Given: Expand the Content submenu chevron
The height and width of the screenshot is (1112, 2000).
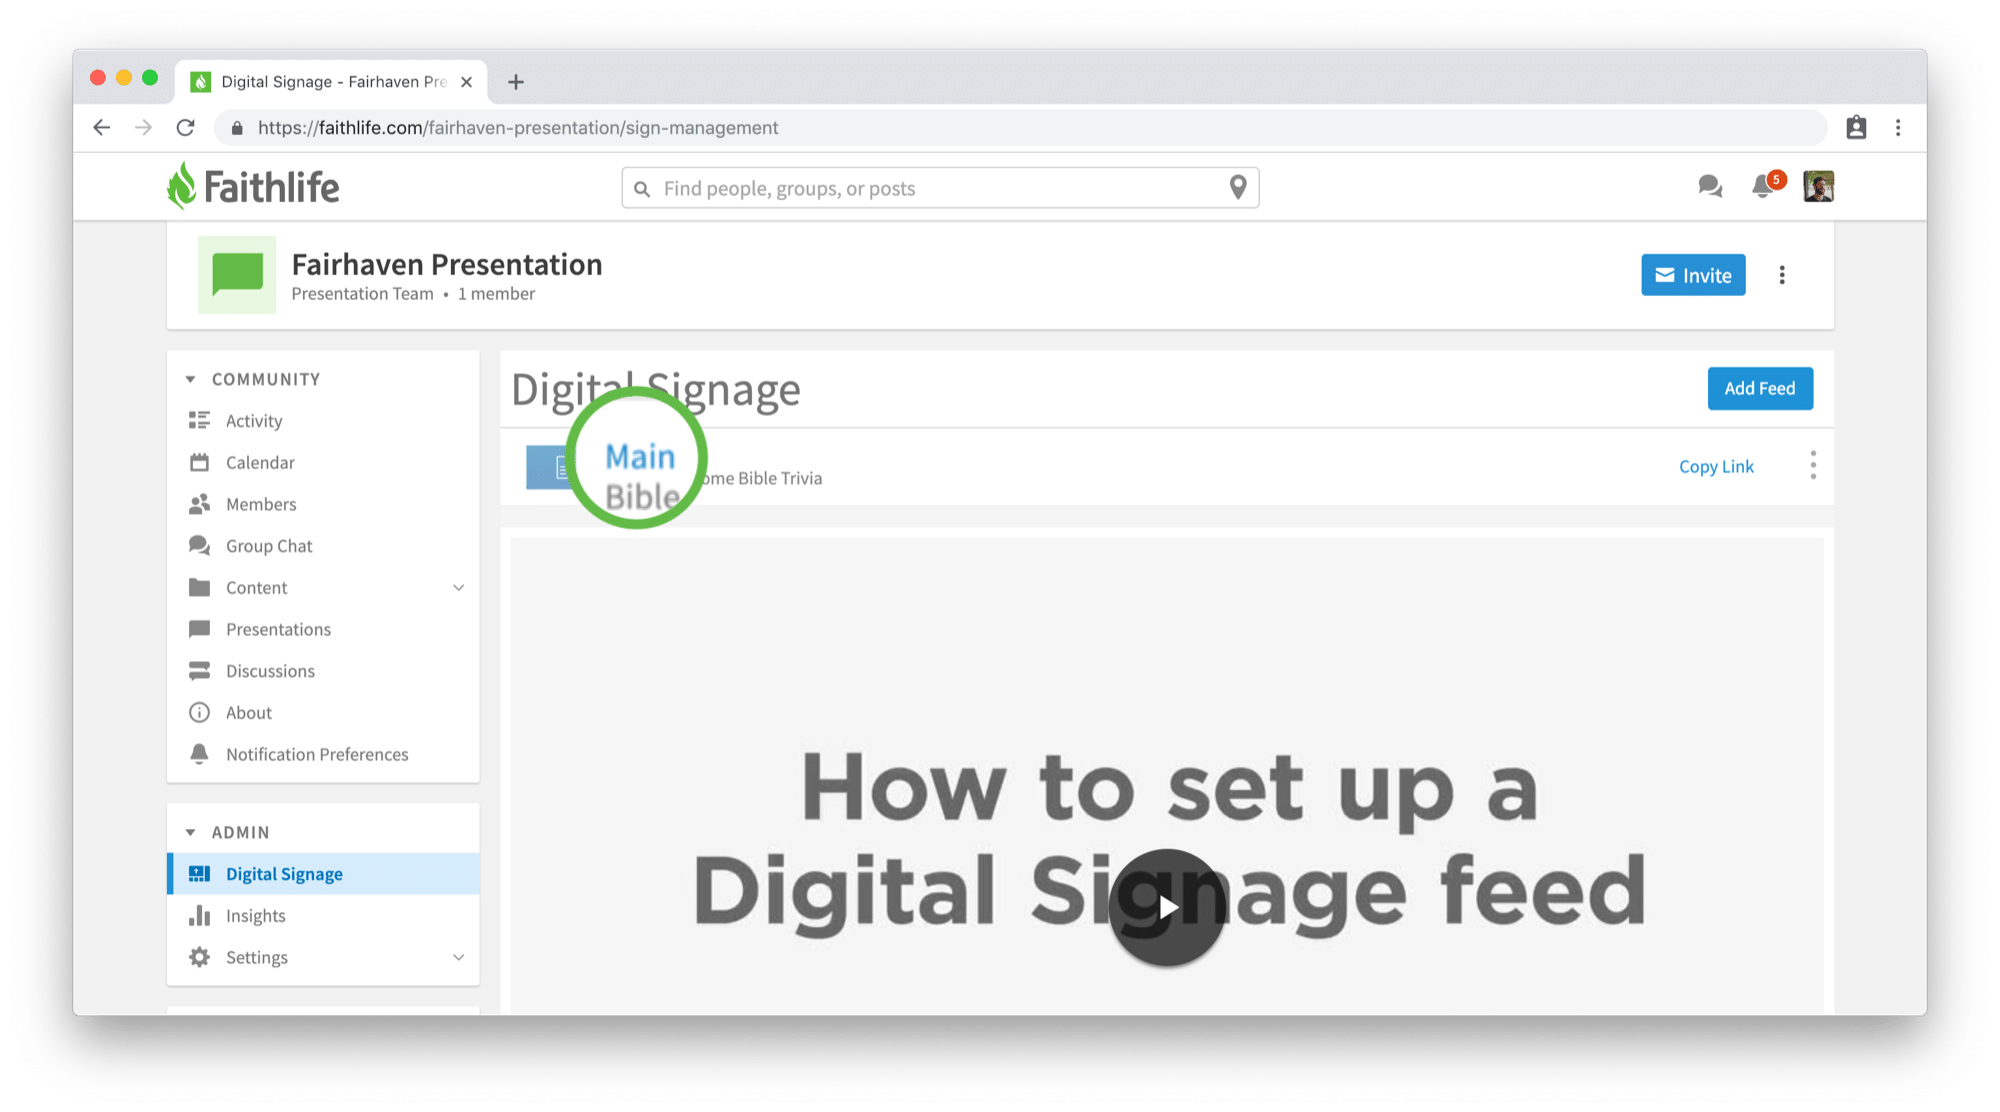Looking at the screenshot, I should pyautogui.click(x=459, y=588).
